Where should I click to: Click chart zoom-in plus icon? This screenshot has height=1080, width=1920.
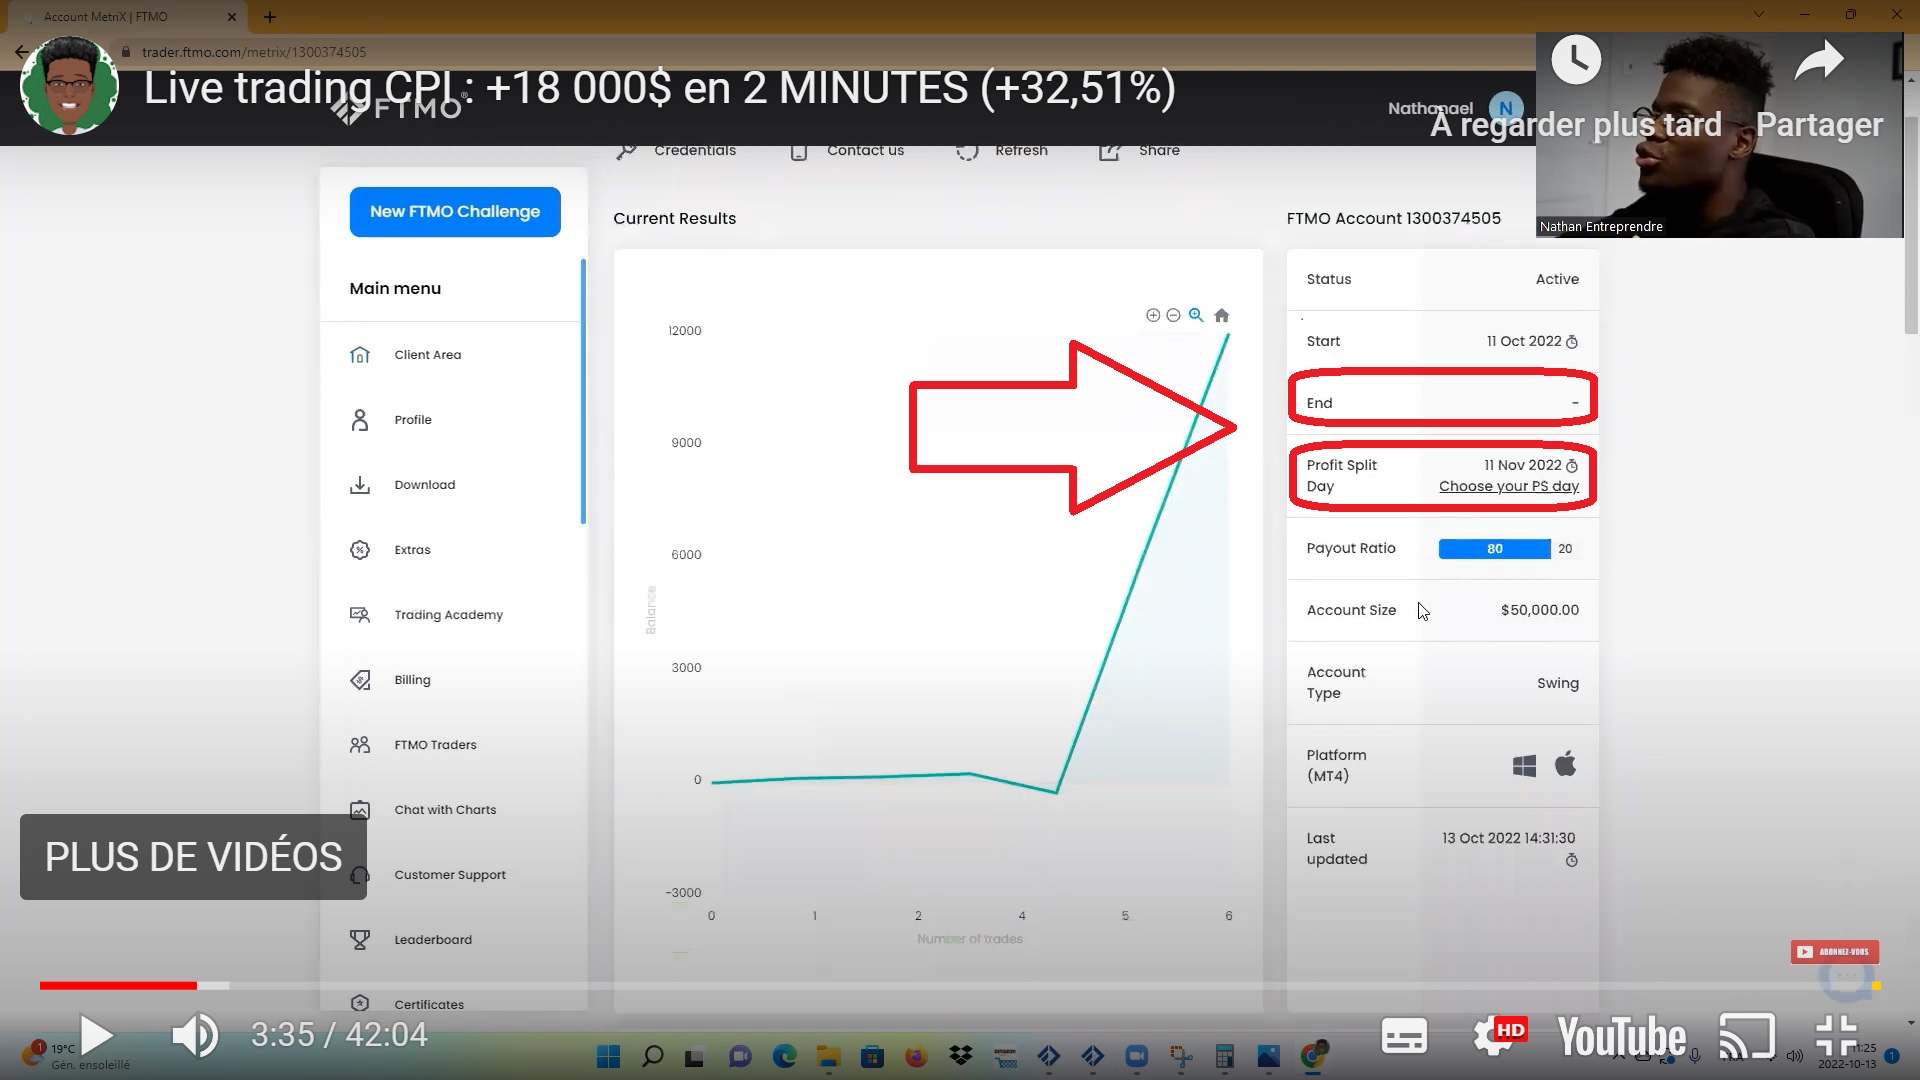pyautogui.click(x=1153, y=316)
